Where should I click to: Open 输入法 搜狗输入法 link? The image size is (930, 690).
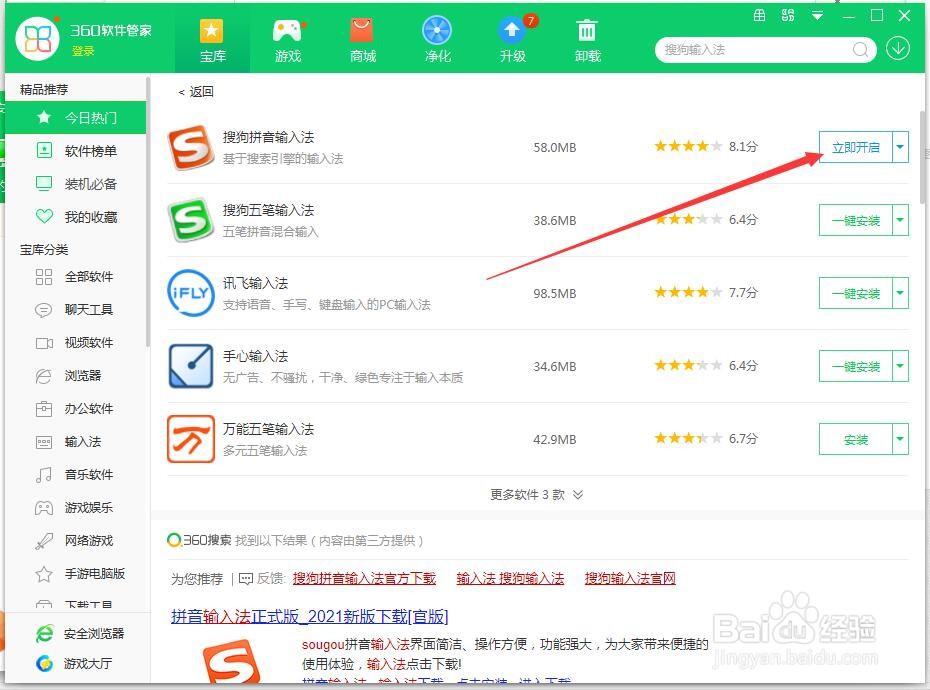(x=510, y=578)
